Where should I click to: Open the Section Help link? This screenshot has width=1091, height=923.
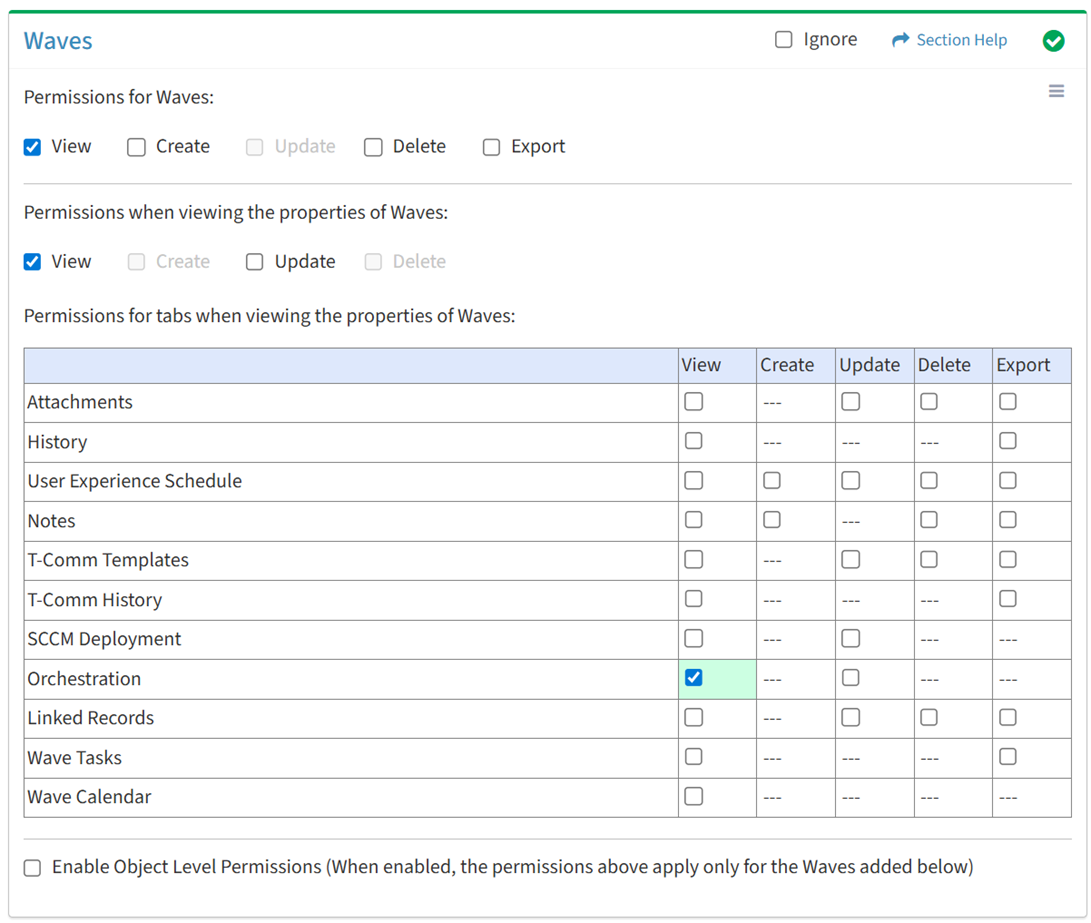pyautogui.click(x=961, y=40)
